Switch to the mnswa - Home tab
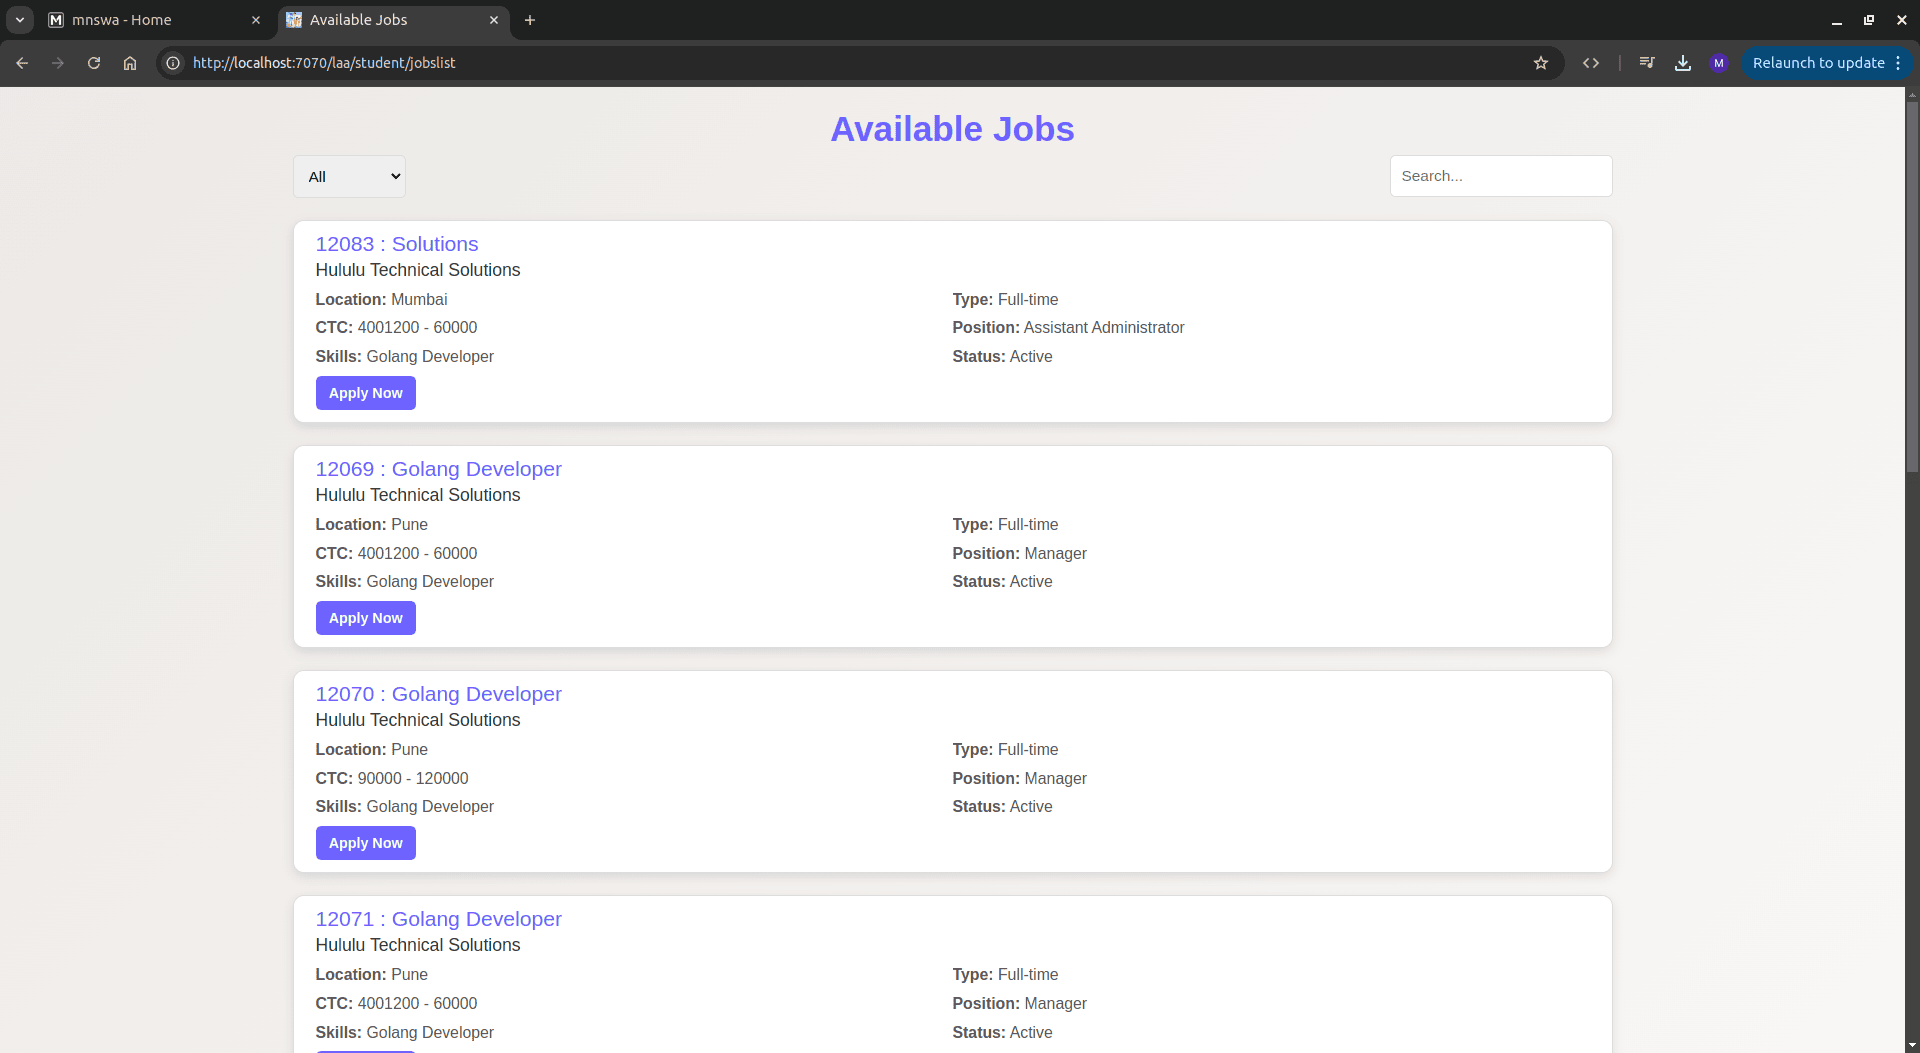Viewport: 1920px width, 1053px height. pyautogui.click(x=150, y=20)
